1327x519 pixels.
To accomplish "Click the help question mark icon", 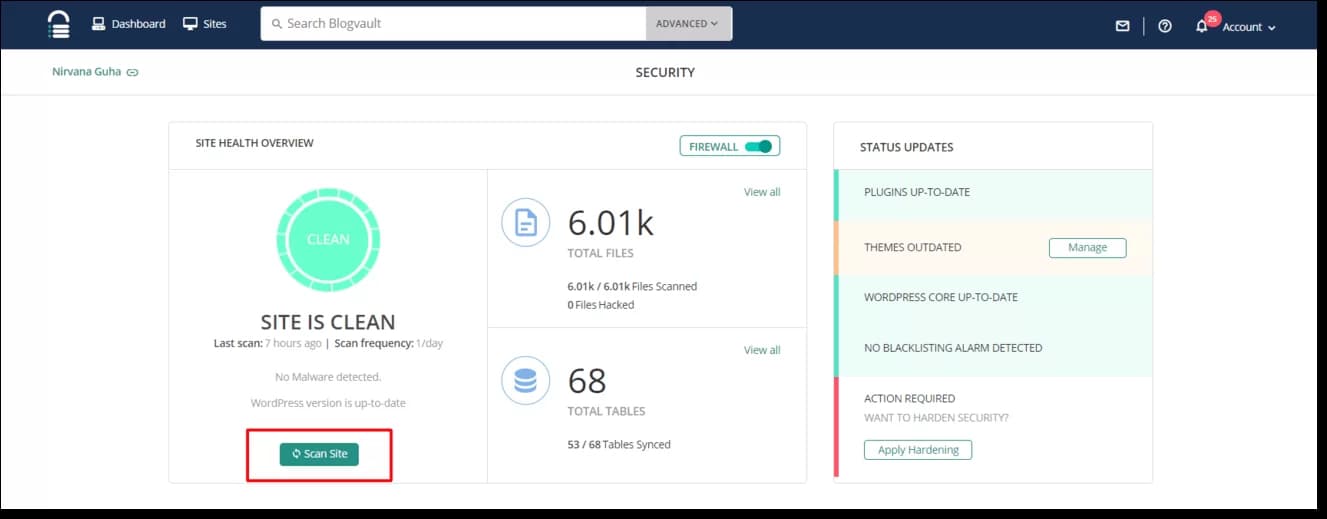I will [x=1165, y=26].
